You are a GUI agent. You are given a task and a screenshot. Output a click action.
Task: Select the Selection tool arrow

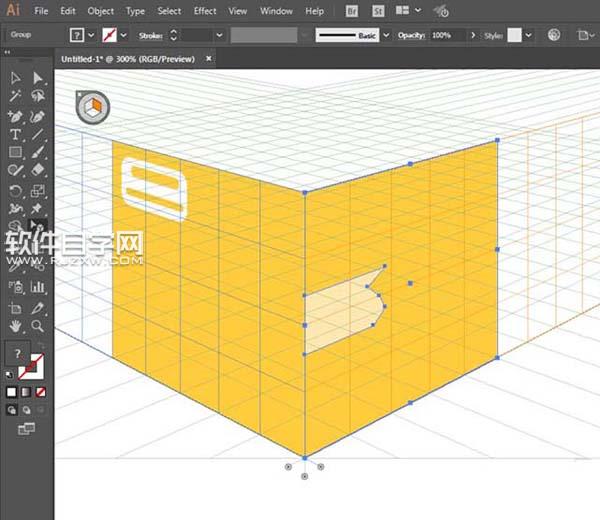[15, 78]
